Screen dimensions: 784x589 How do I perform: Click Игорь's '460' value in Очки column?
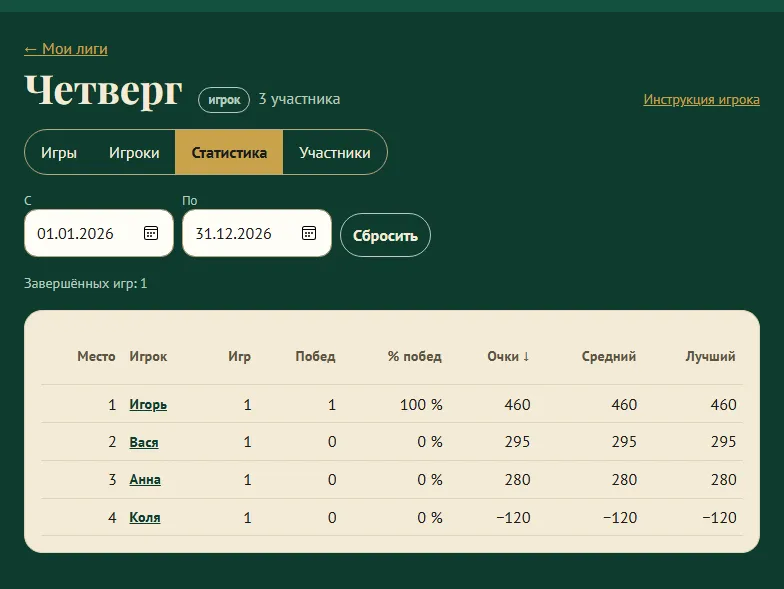point(518,404)
